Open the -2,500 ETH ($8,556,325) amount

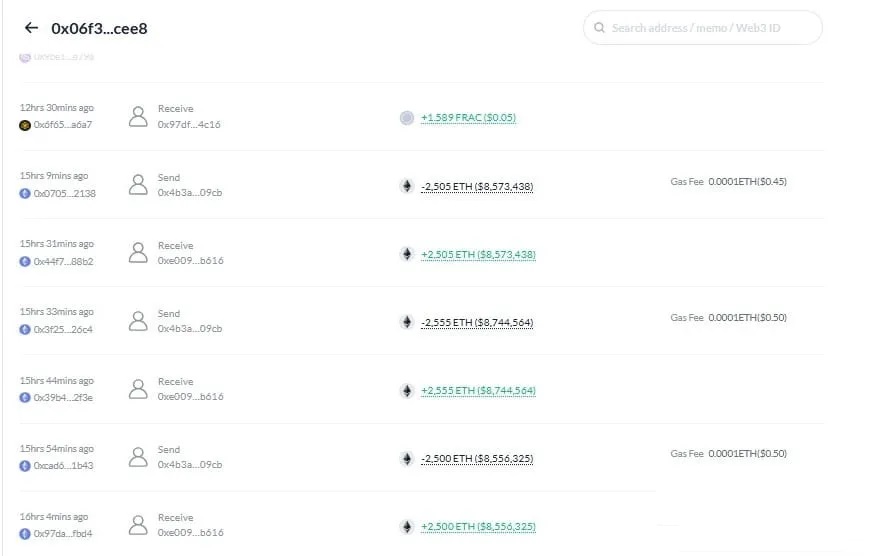[477, 458]
